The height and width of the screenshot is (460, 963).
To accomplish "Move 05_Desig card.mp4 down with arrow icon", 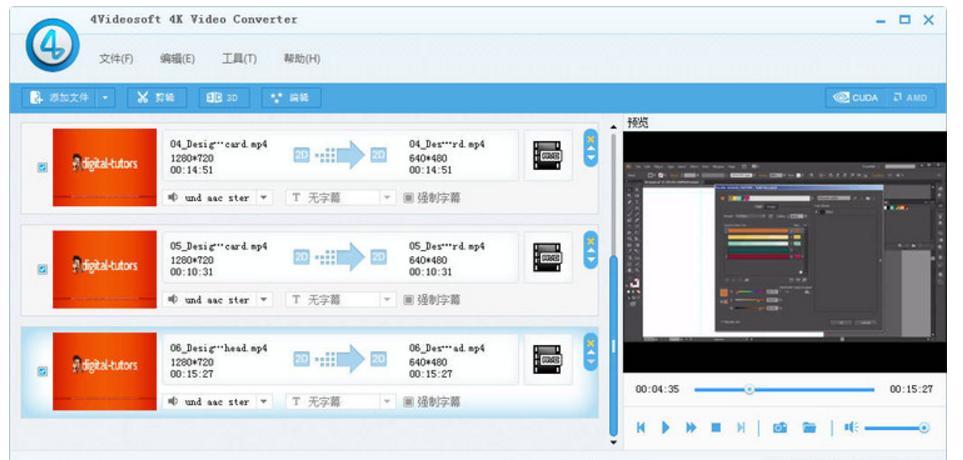I will 590,259.
